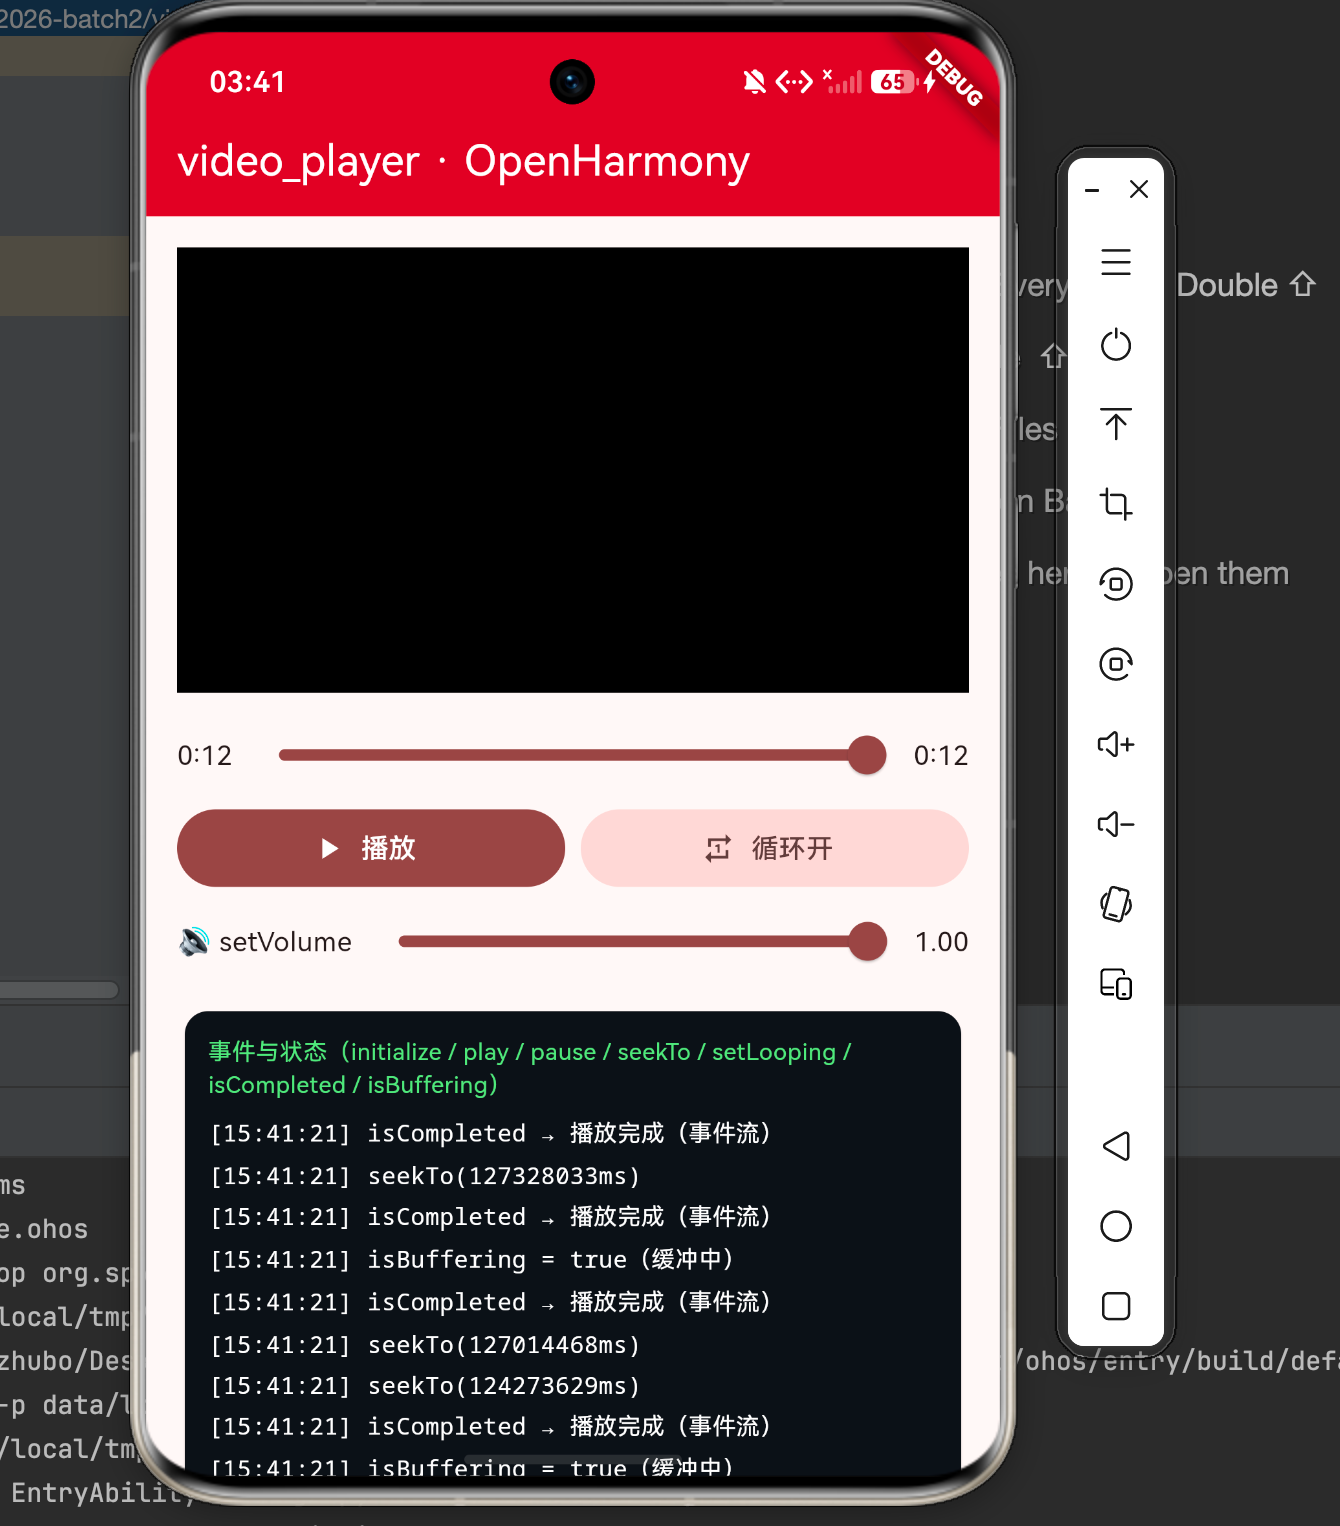The height and width of the screenshot is (1526, 1340).
Task: Open the emulator toolbar hamburger menu
Action: 1116,262
